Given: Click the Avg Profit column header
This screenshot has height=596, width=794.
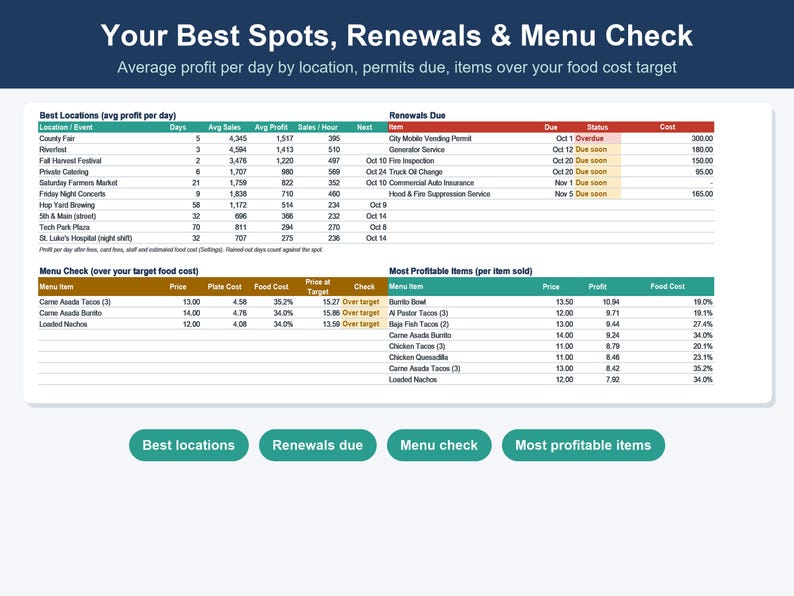Looking at the screenshot, I should click(x=271, y=127).
